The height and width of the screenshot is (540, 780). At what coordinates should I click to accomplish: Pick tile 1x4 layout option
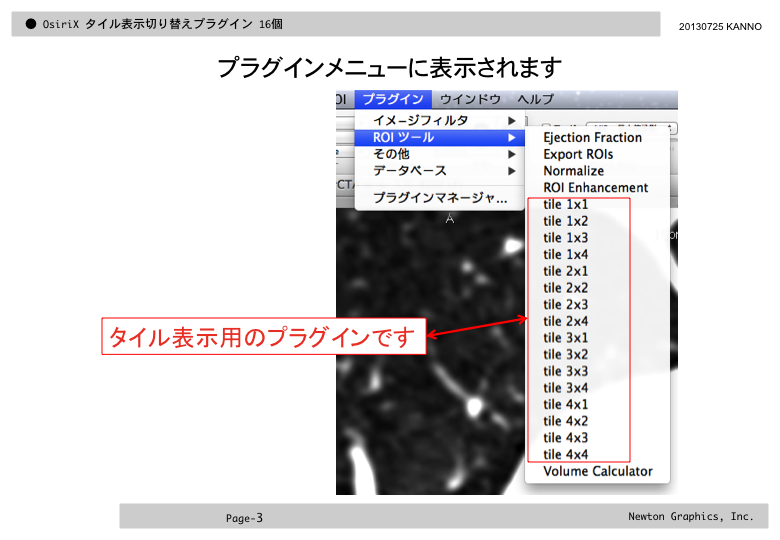[x=565, y=254]
